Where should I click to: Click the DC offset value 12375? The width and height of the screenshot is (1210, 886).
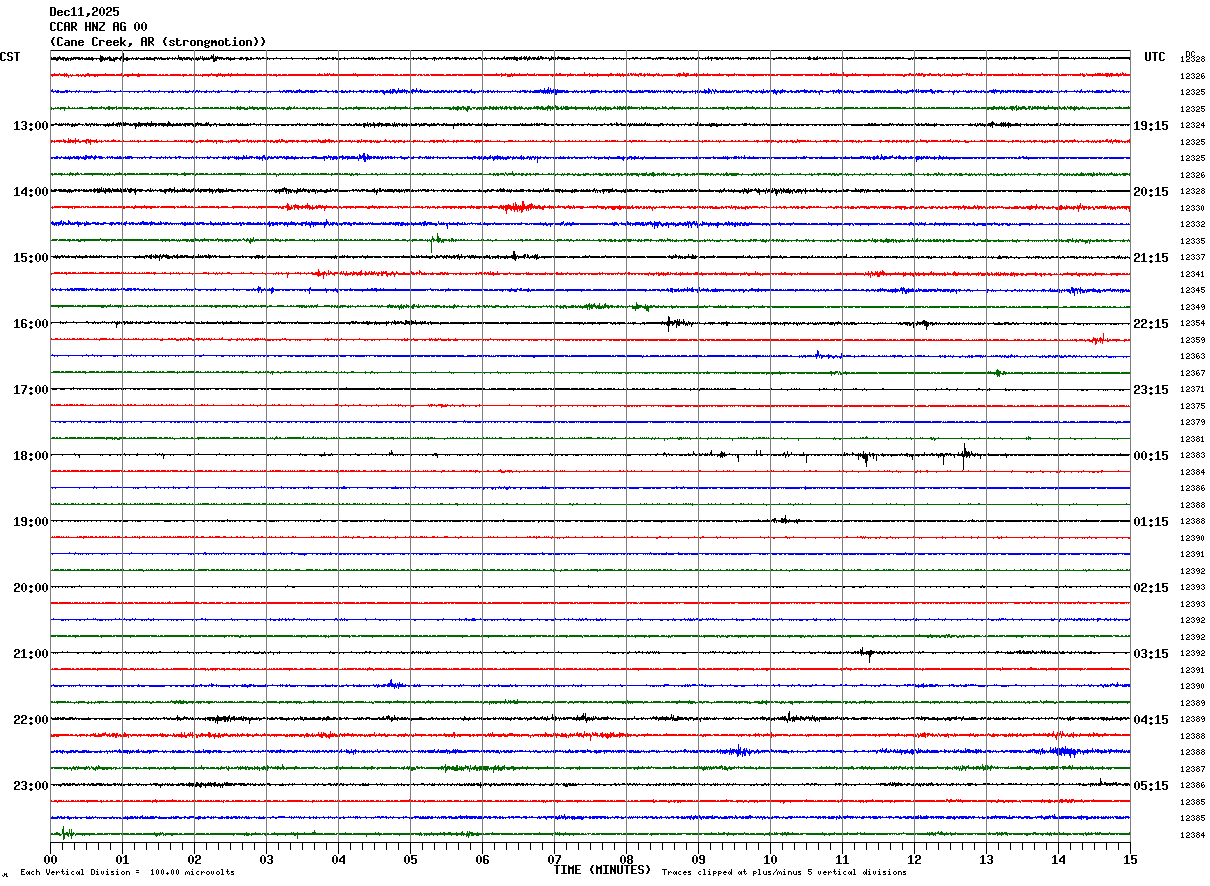pyautogui.click(x=1192, y=406)
